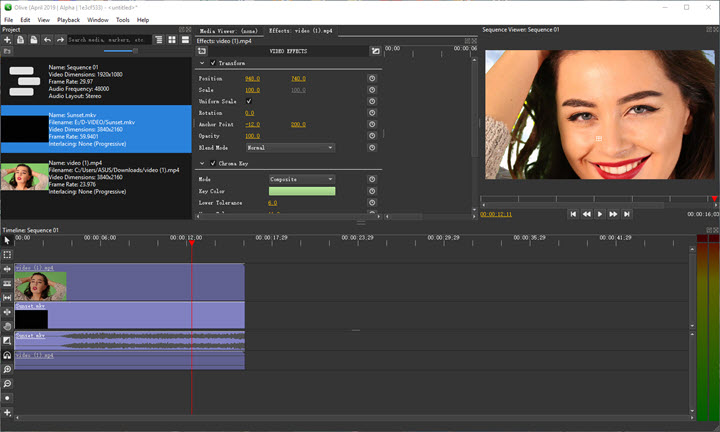Screen dimensions: 720x432
Task: Click the Search media input field
Action: click(x=109, y=40)
